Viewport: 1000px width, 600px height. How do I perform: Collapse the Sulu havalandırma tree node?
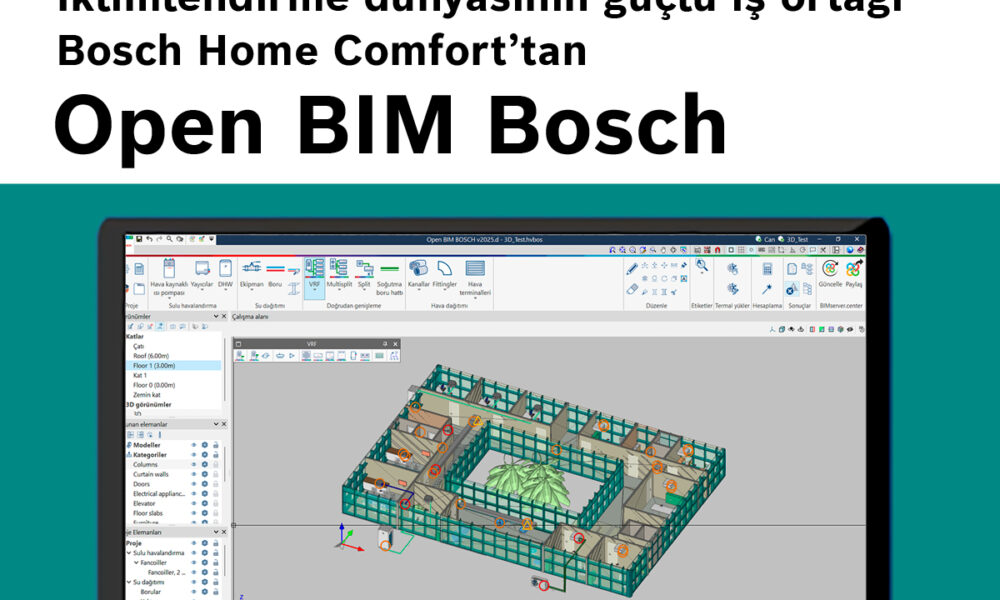click(129, 553)
